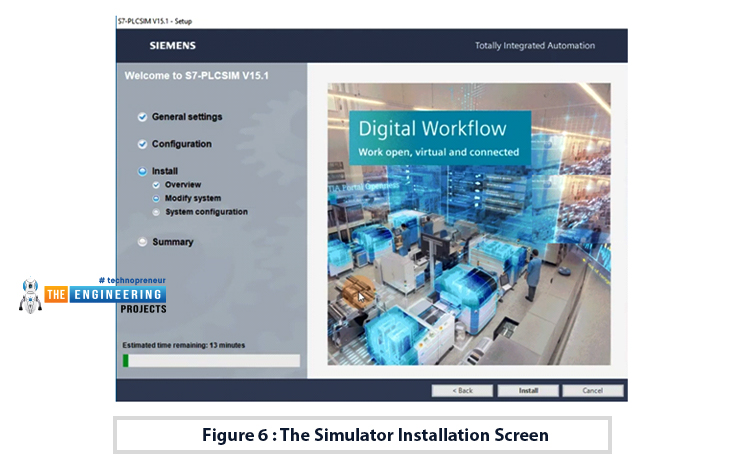The height and width of the screenshot is (466, 740).
Task: Click the 'Totally Integrated Automation' header text
Action: [x=535, y=46]
